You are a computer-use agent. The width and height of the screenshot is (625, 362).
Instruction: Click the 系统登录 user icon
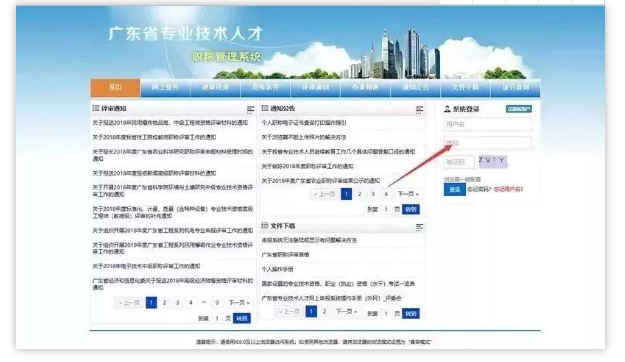point(447,109)
